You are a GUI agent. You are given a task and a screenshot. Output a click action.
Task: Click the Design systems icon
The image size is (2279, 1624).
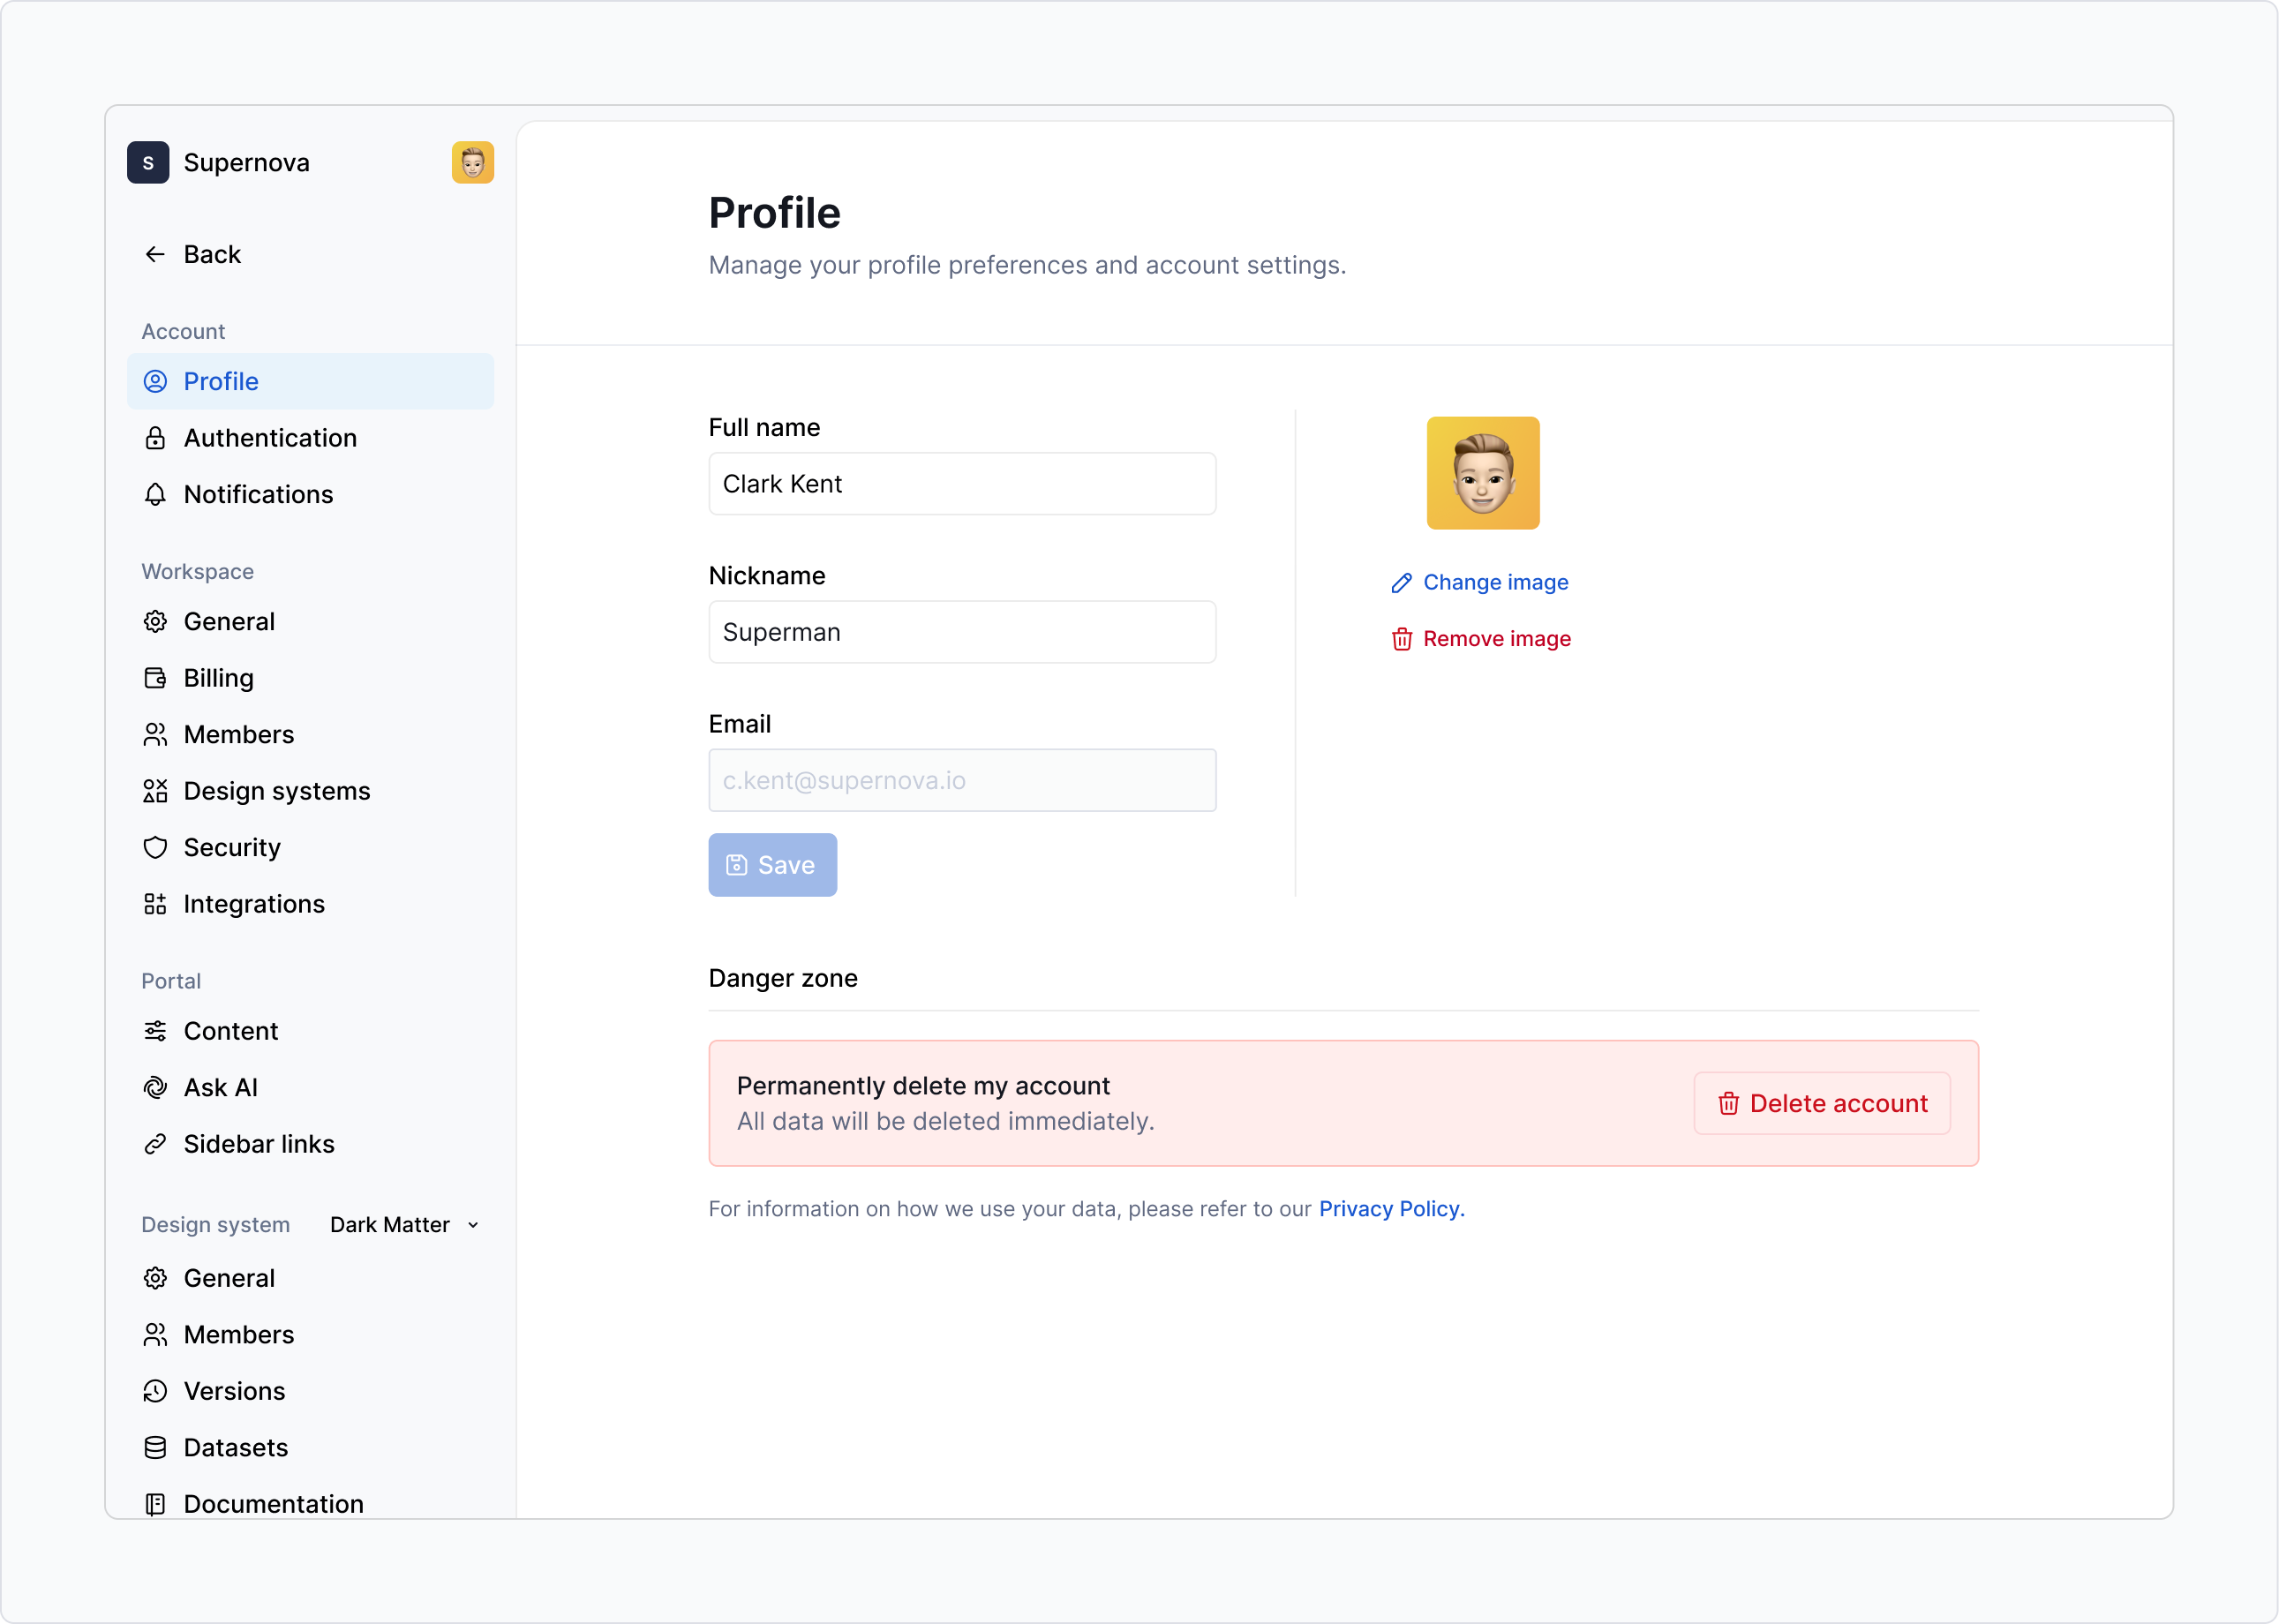click(x=156, y=790)
